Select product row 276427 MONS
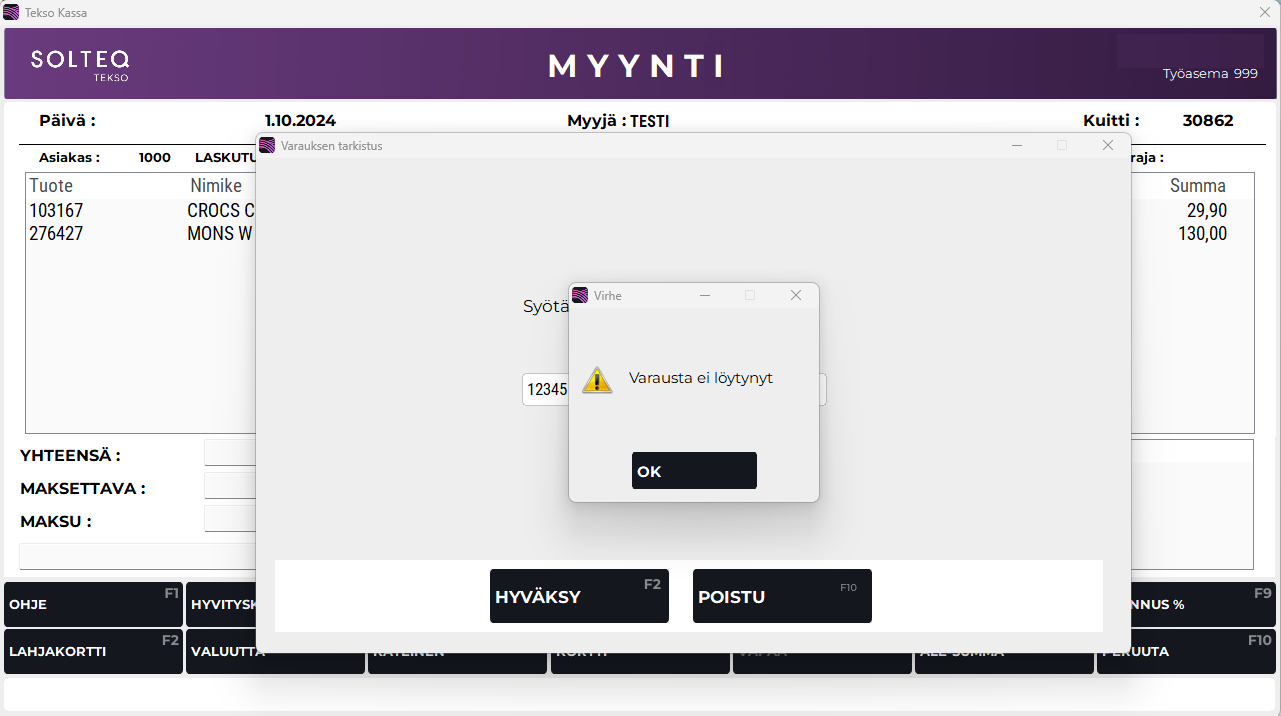The width and height of the screenshot is (1281, 716). click(140, 234)
